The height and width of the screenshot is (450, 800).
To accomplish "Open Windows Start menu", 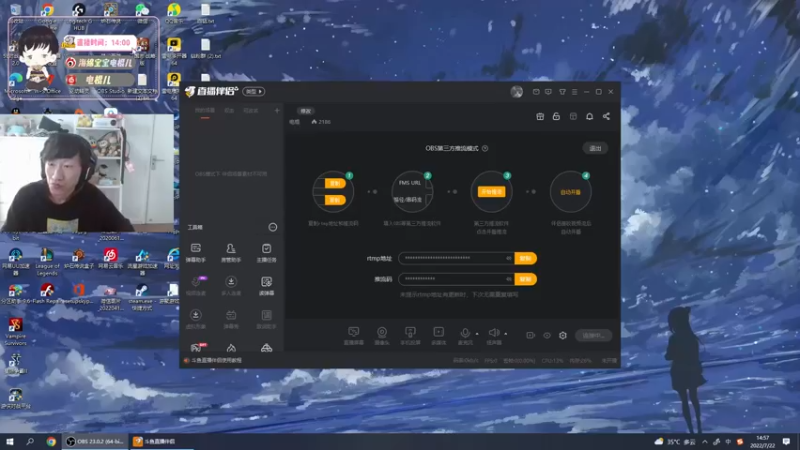I will pyautogui.click(x=9, y=441).
